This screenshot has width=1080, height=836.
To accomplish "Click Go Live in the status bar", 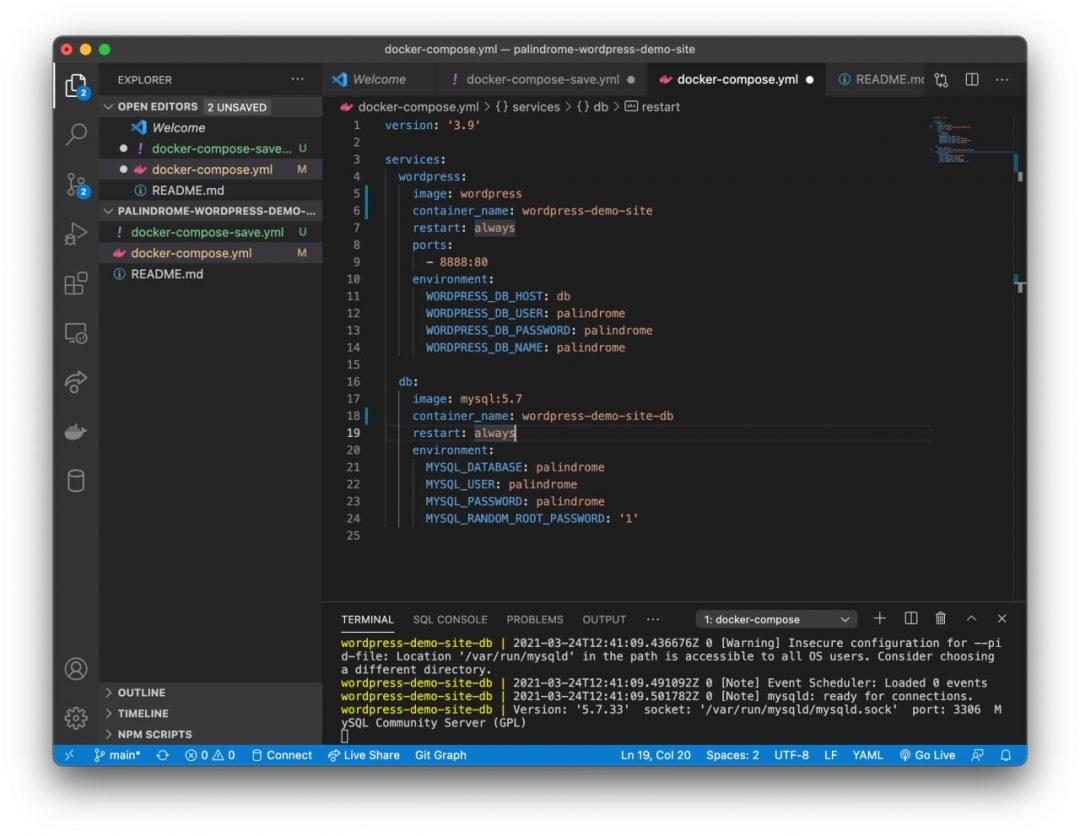I will tap(927, 755).
